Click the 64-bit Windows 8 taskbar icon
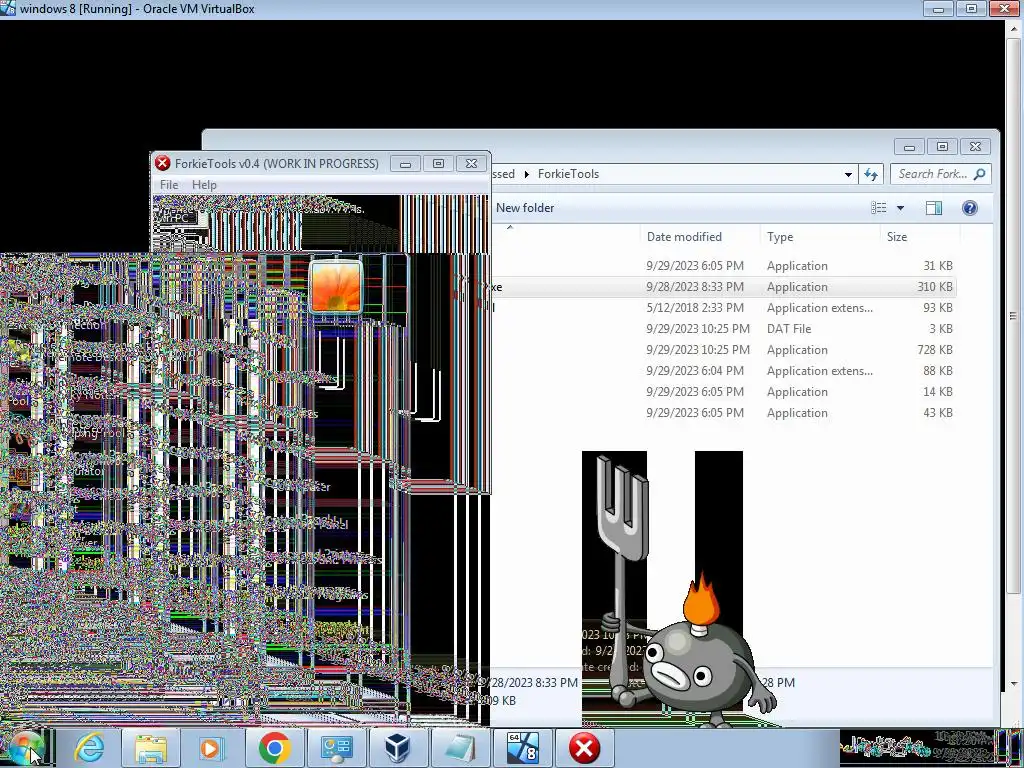This screenshot has height=768, width=1024. click(522, 748)
